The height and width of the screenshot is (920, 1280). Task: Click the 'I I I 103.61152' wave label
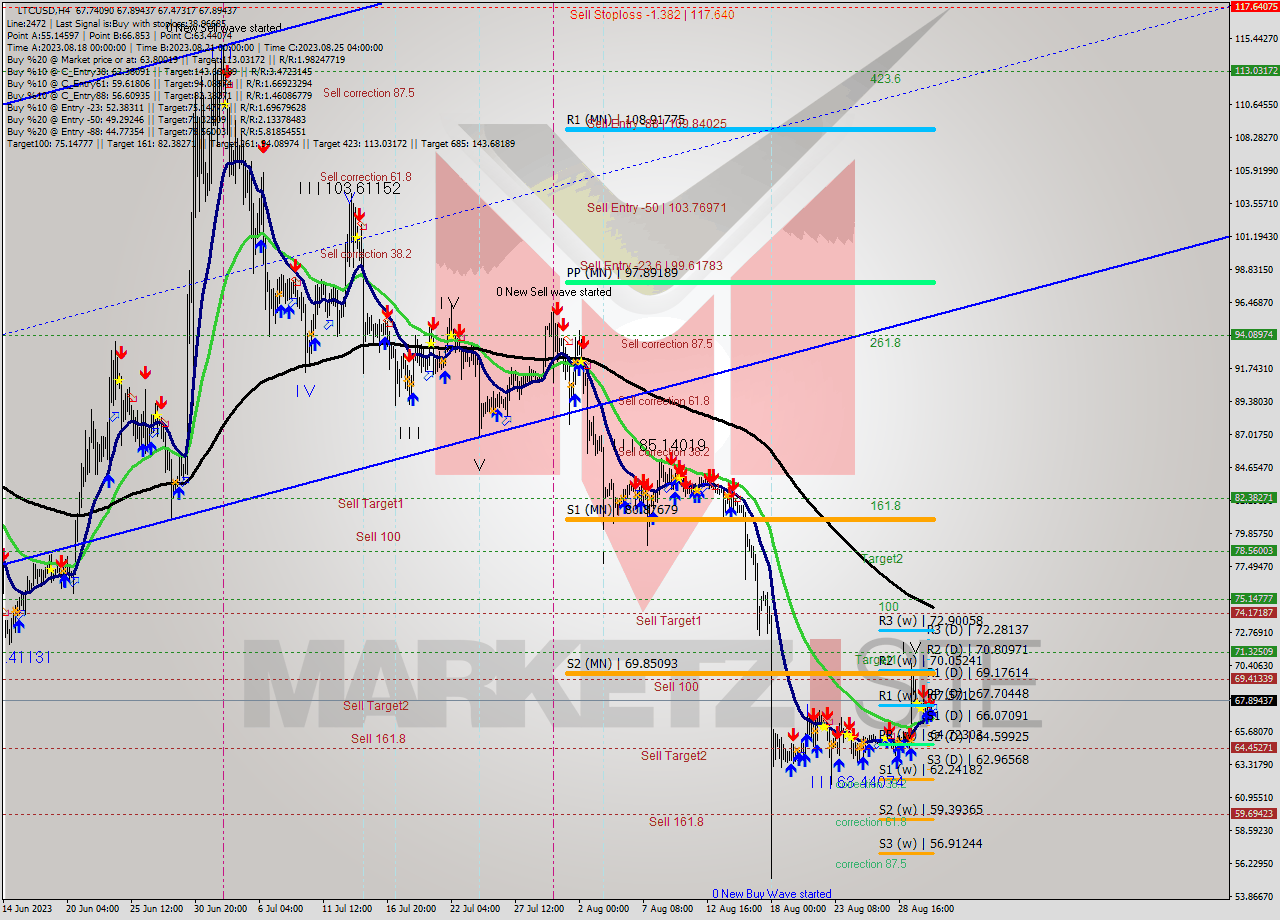(x=349, y=188)
